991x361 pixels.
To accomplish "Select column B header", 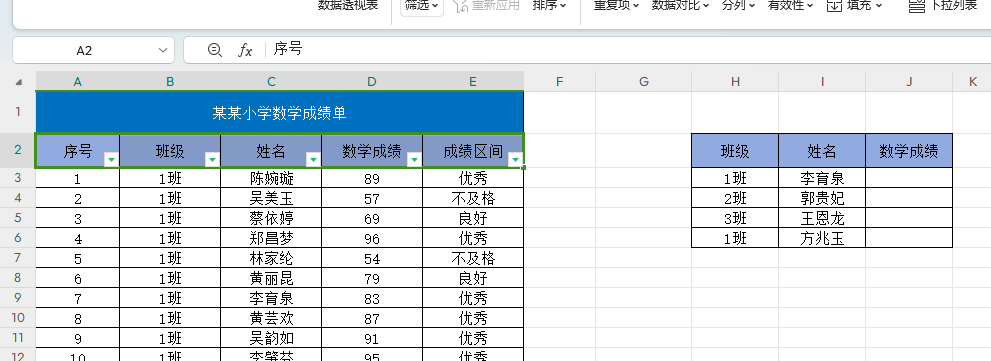I will [170, 82].
